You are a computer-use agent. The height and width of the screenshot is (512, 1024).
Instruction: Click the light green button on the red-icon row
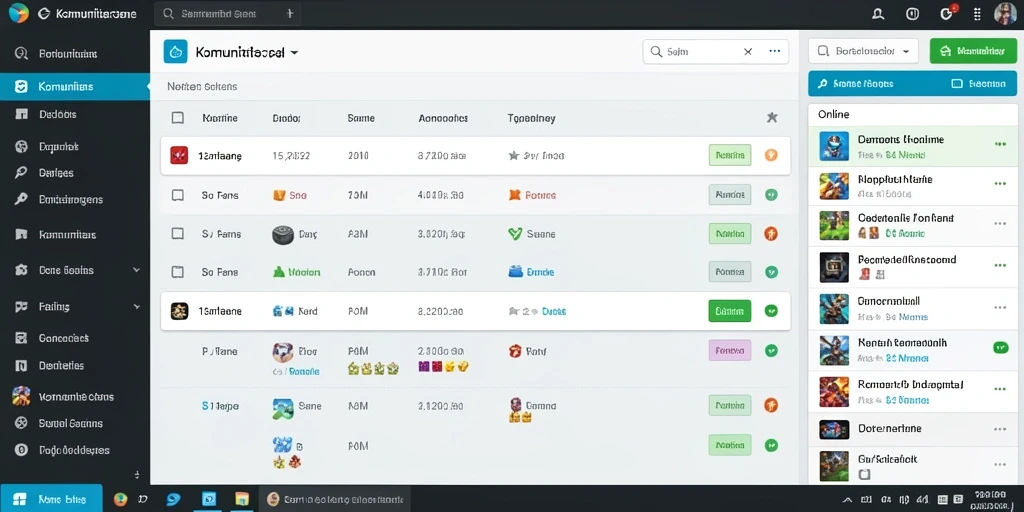click(729, 155)
